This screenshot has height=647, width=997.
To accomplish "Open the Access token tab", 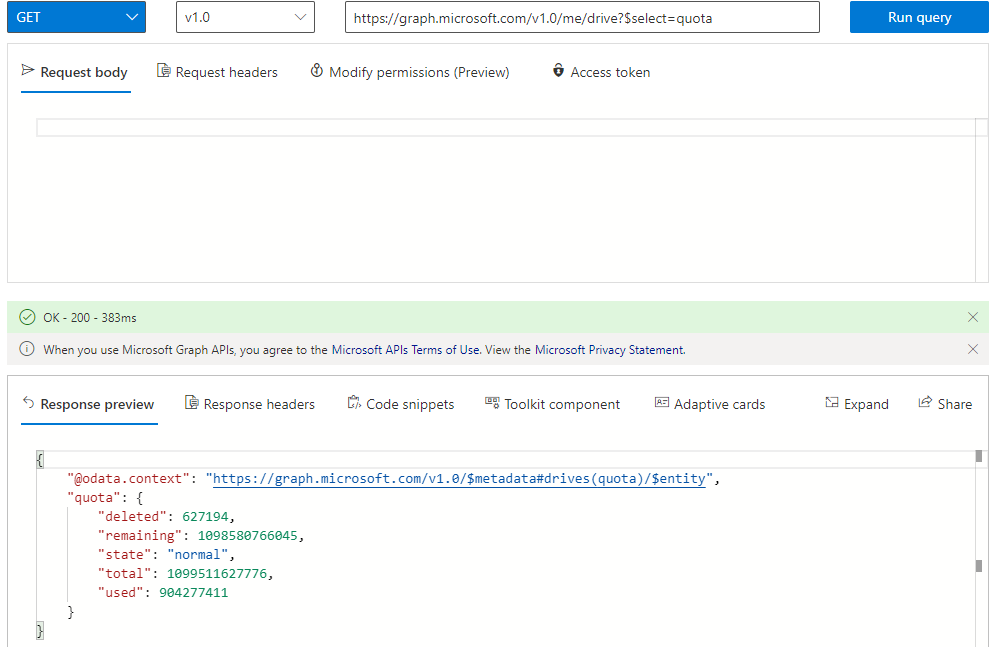I will [601, 72].
